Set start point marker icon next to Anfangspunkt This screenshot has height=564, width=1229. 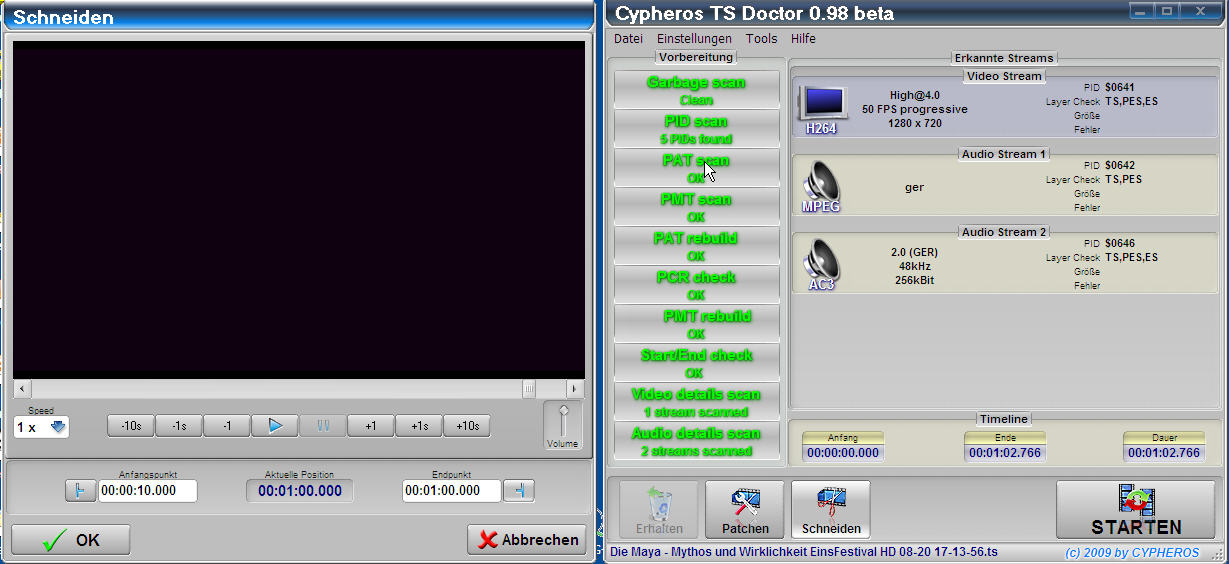[80, 491]
